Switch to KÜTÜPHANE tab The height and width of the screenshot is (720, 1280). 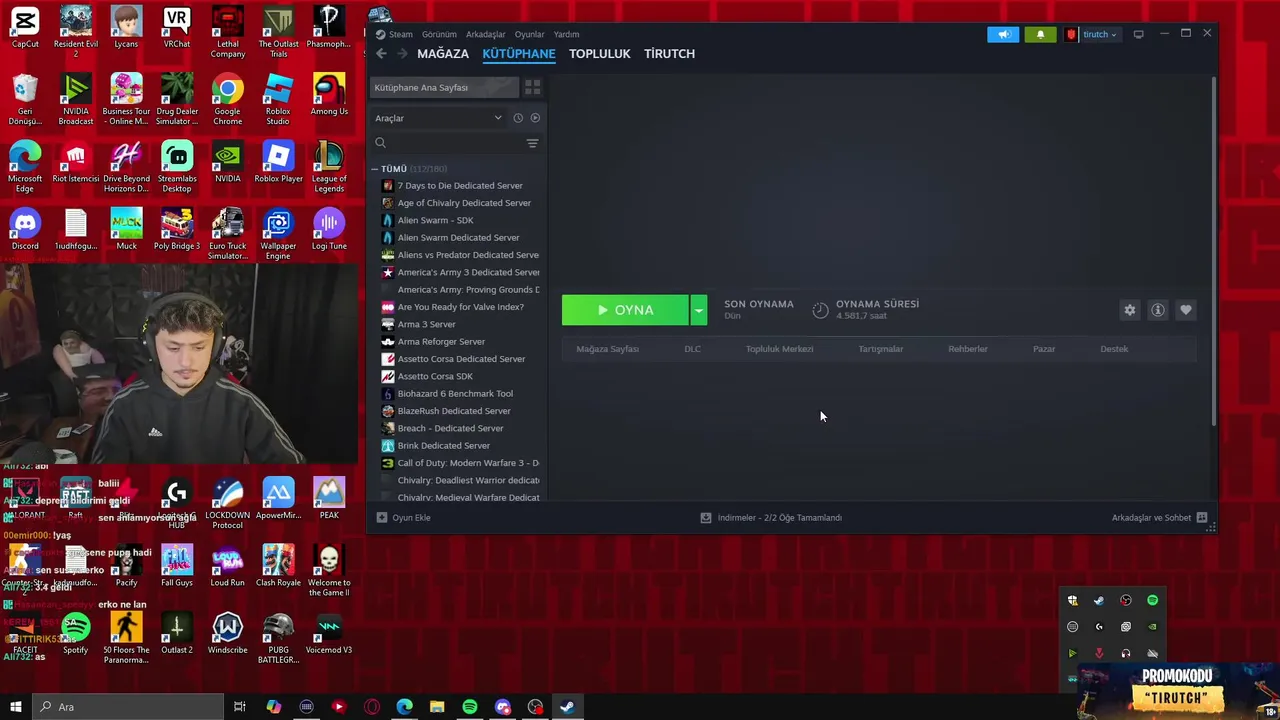coord(519,54)
